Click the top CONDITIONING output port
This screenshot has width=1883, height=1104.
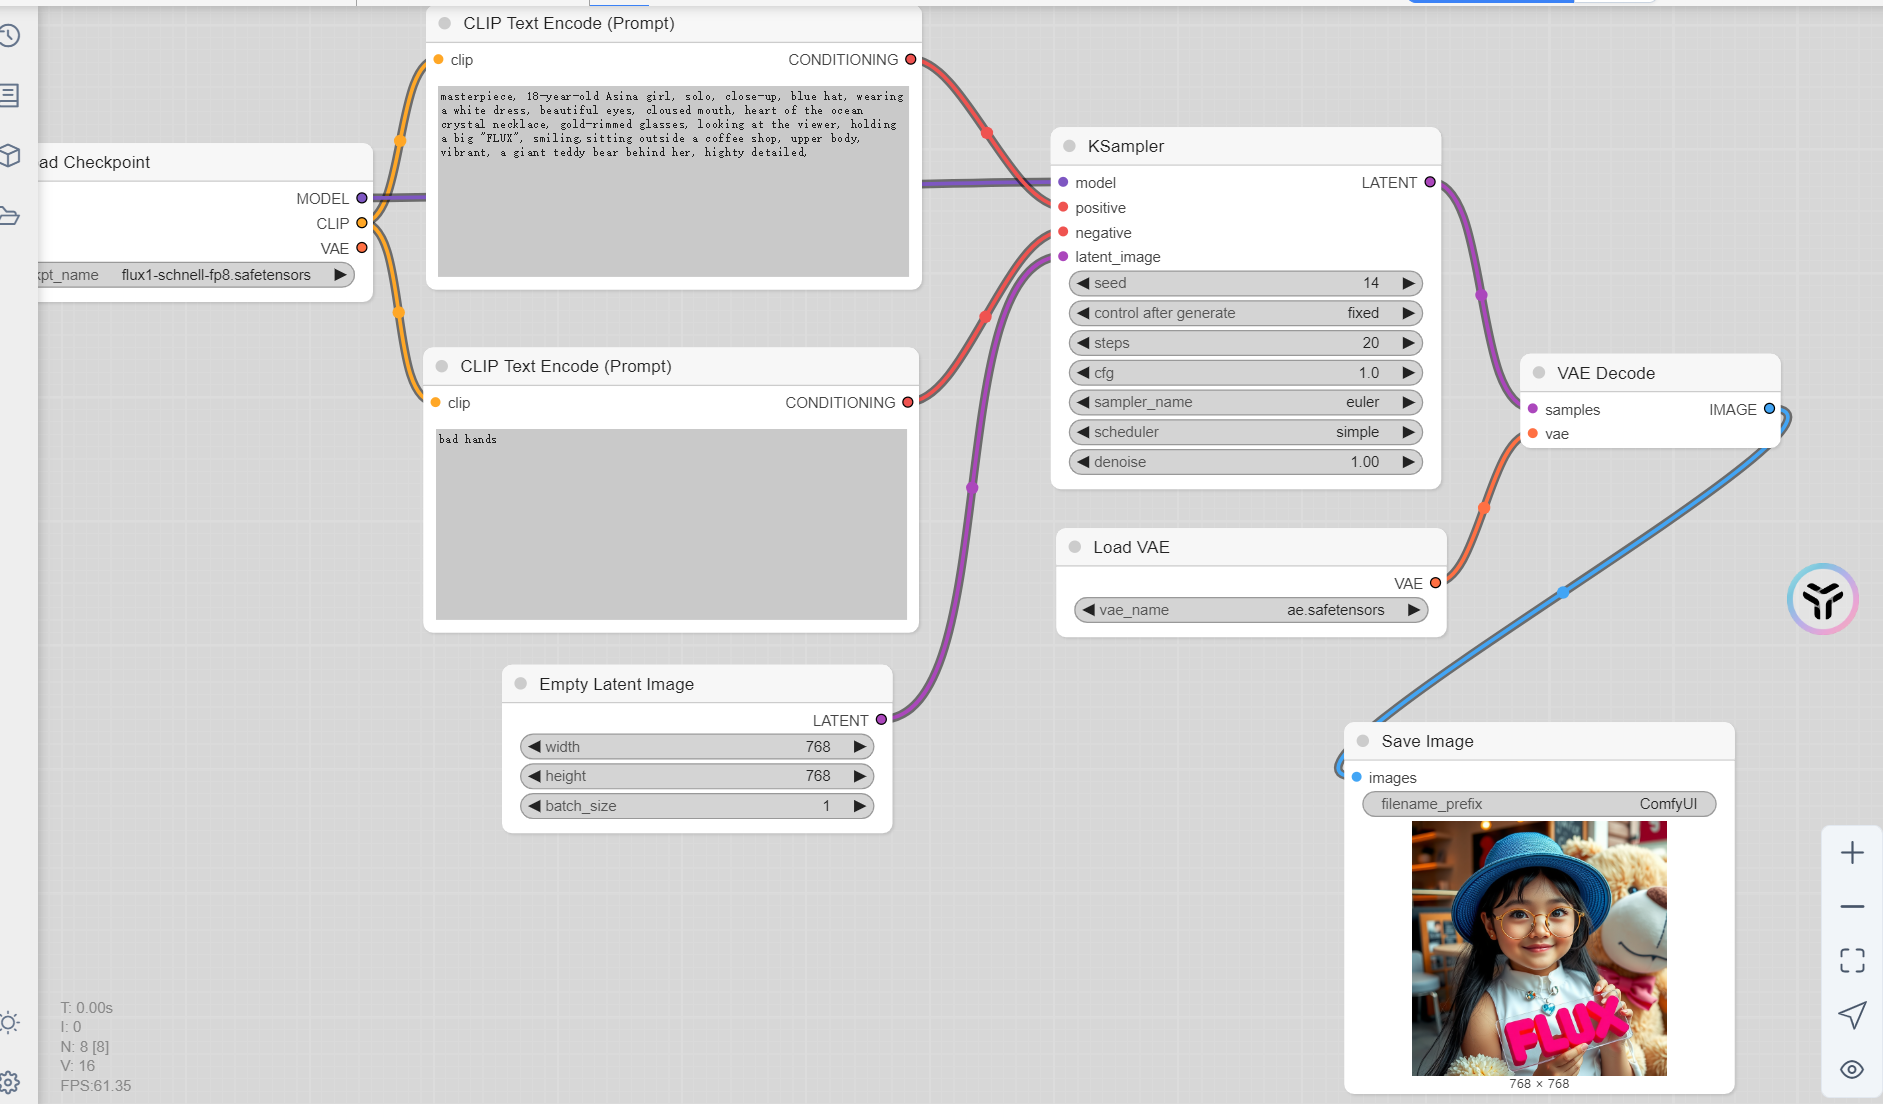(911, 59)
